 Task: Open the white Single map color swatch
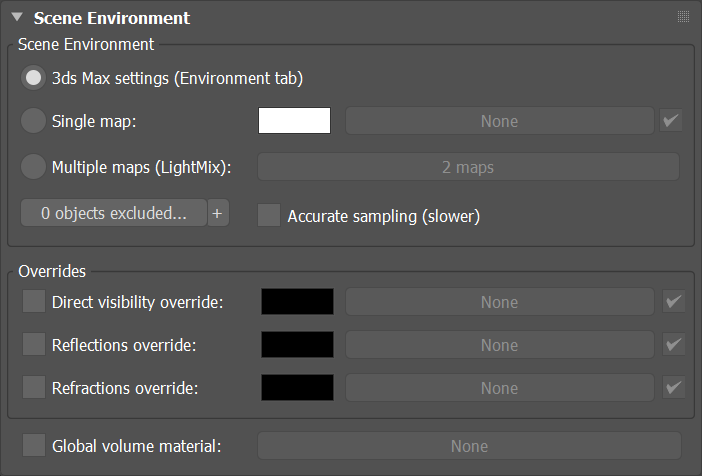[294, 120]
